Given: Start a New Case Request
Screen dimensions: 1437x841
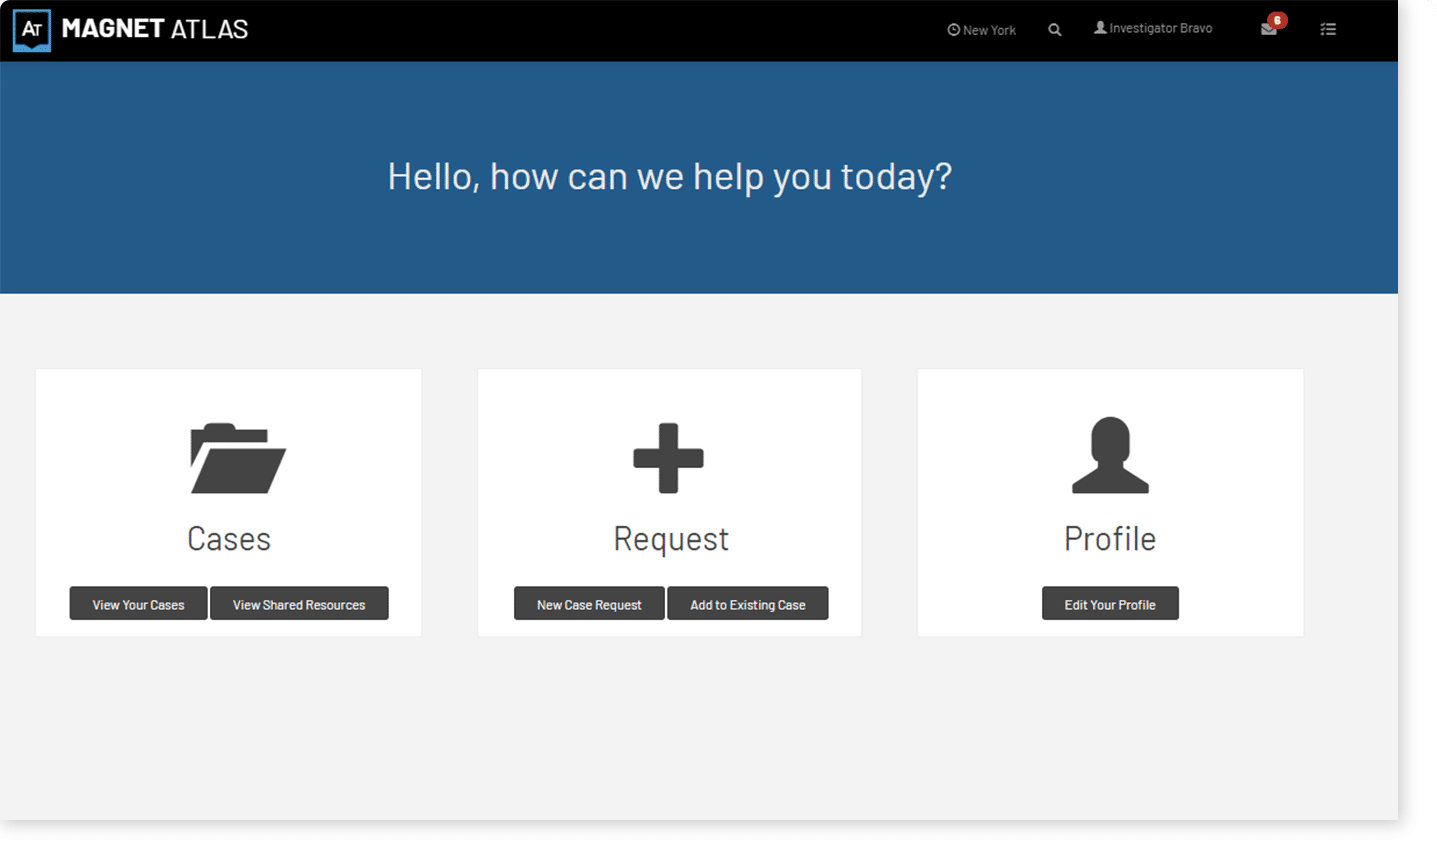Looking at the screenshot, I should pyautogui.click(x=589, y=604).
